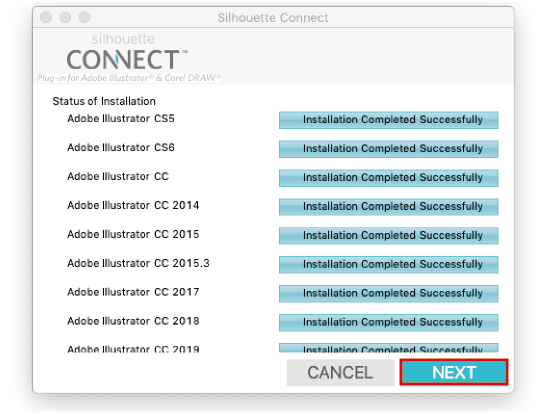
Task: Click the NEXT button
Action: click(x=454, y=372)
